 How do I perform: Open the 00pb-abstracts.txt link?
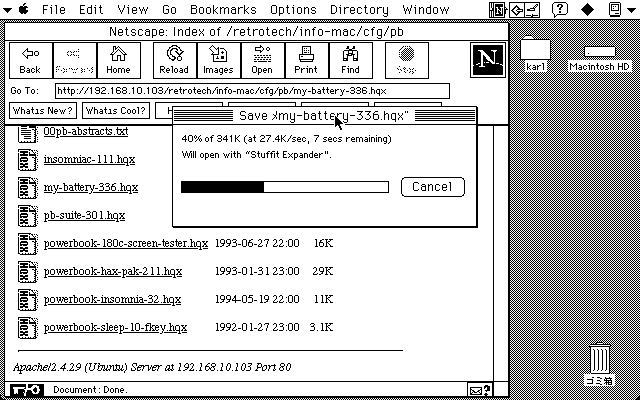86,131
